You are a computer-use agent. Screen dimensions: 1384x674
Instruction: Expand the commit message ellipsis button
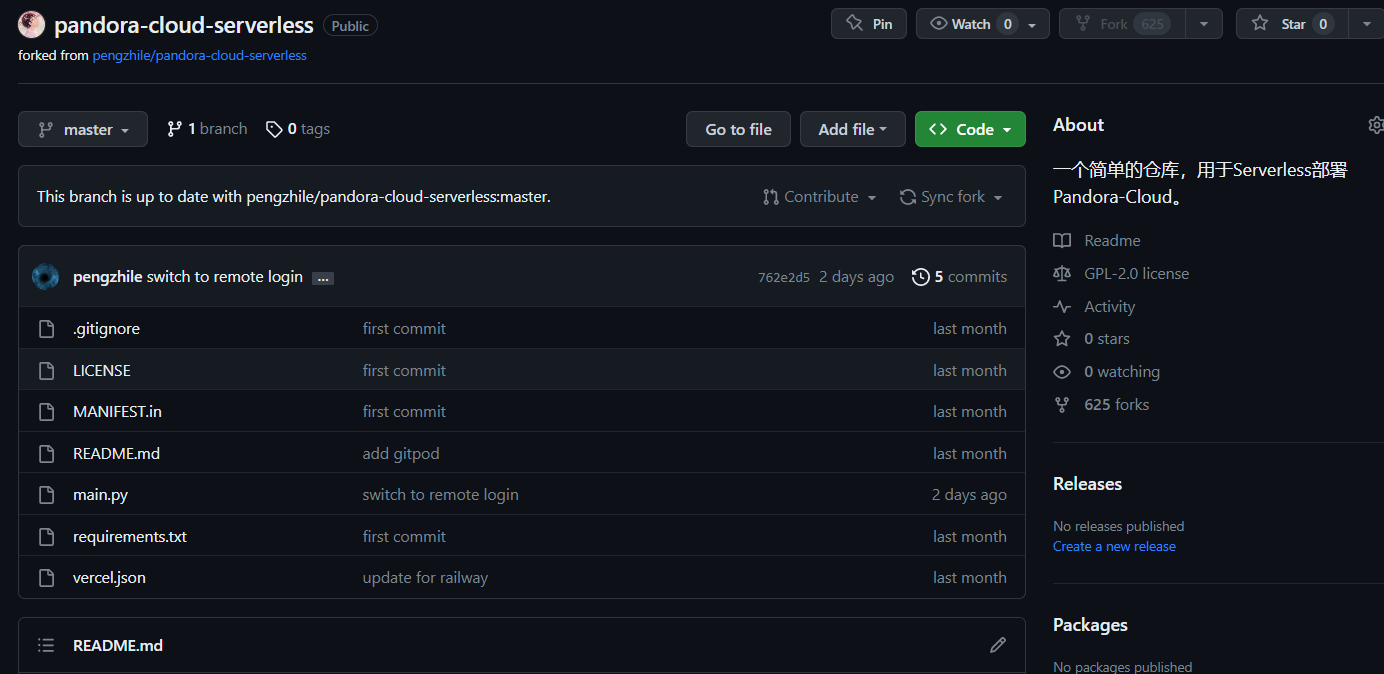(x=322, y=278)
